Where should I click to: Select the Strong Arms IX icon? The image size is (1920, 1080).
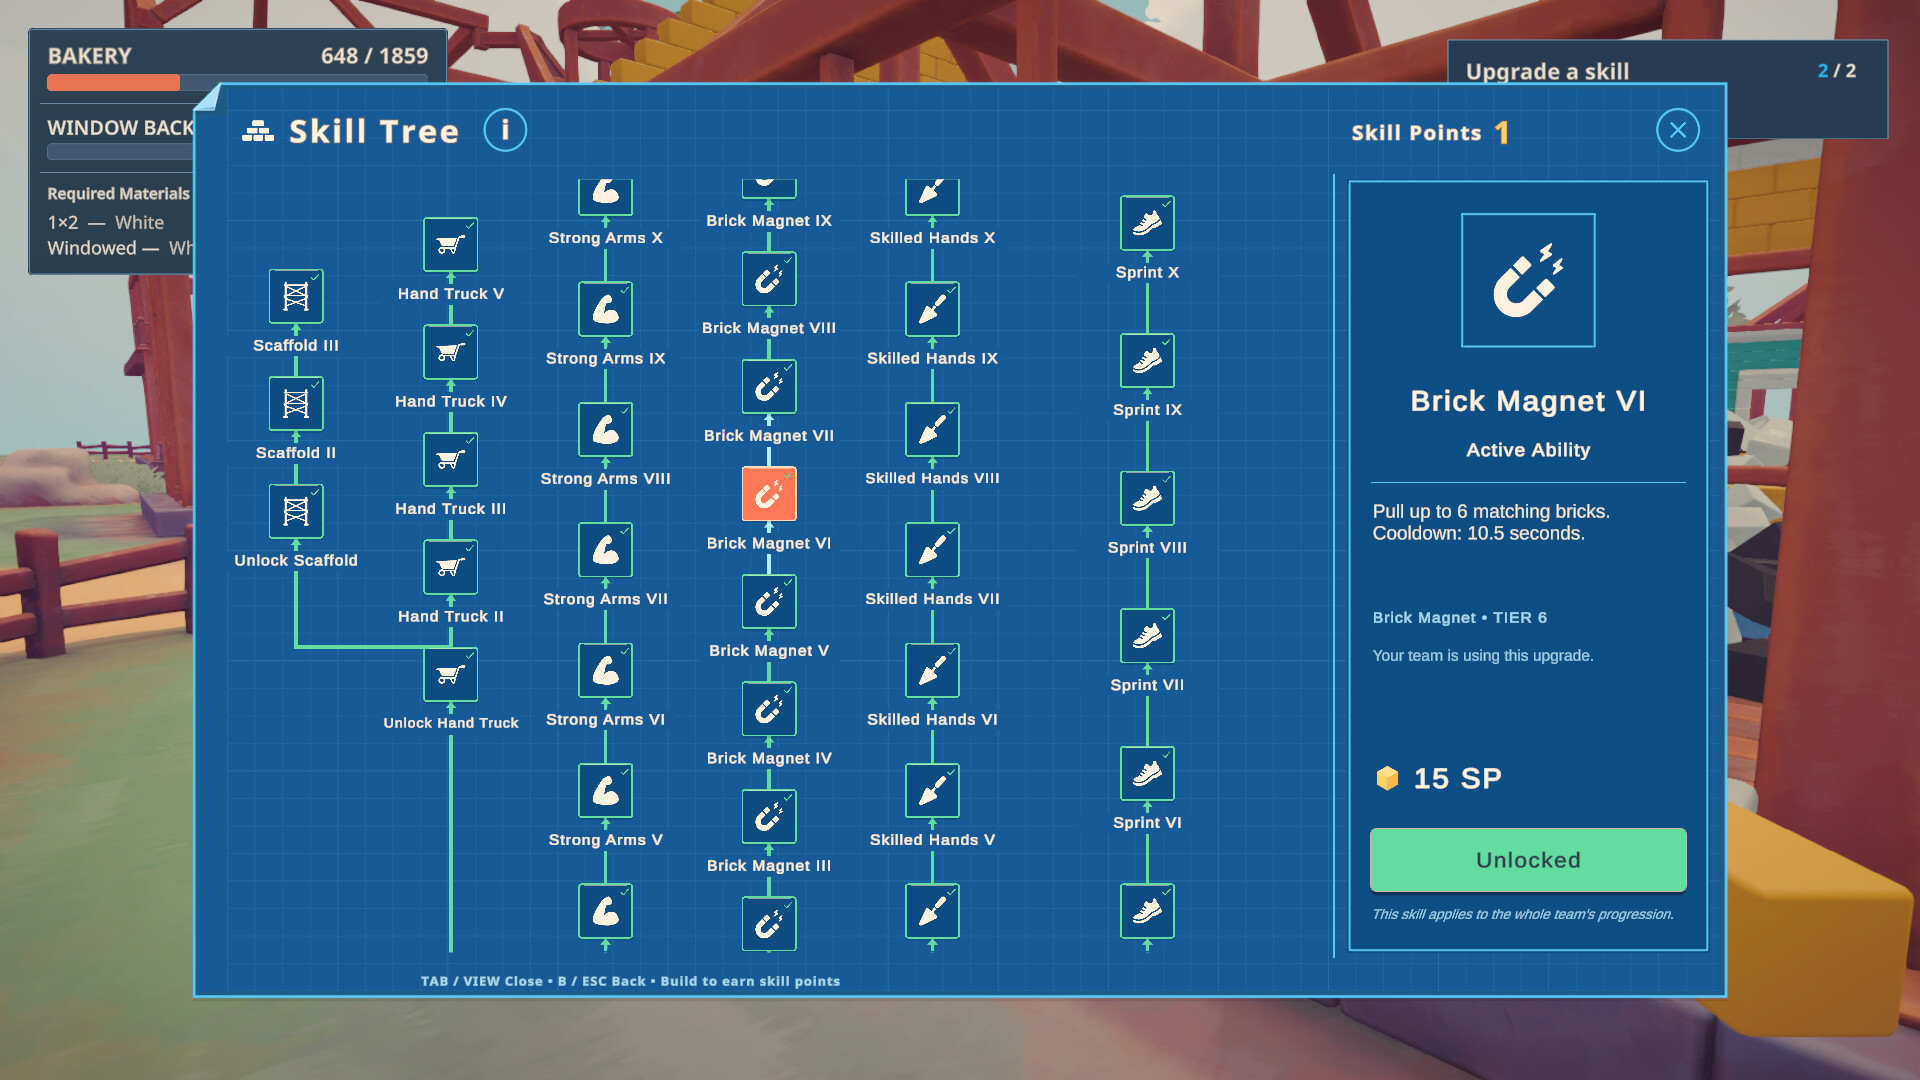point(605,309)
